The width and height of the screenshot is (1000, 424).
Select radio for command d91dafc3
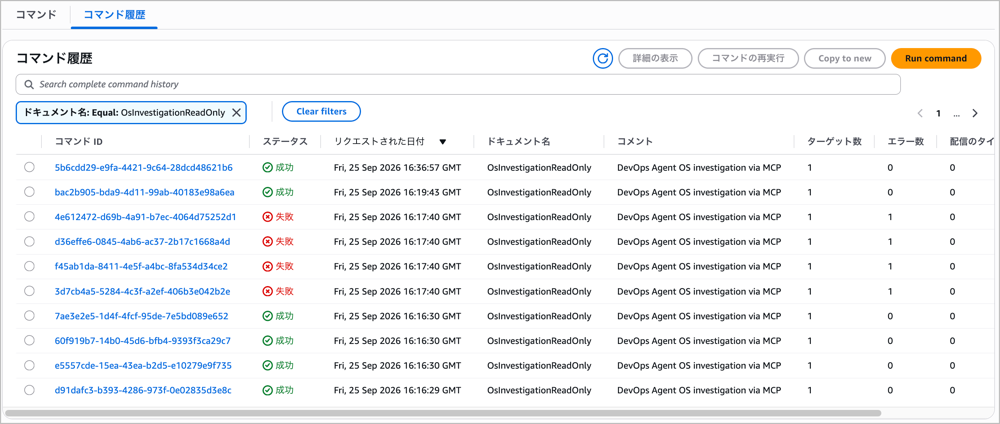pos(29,390)
